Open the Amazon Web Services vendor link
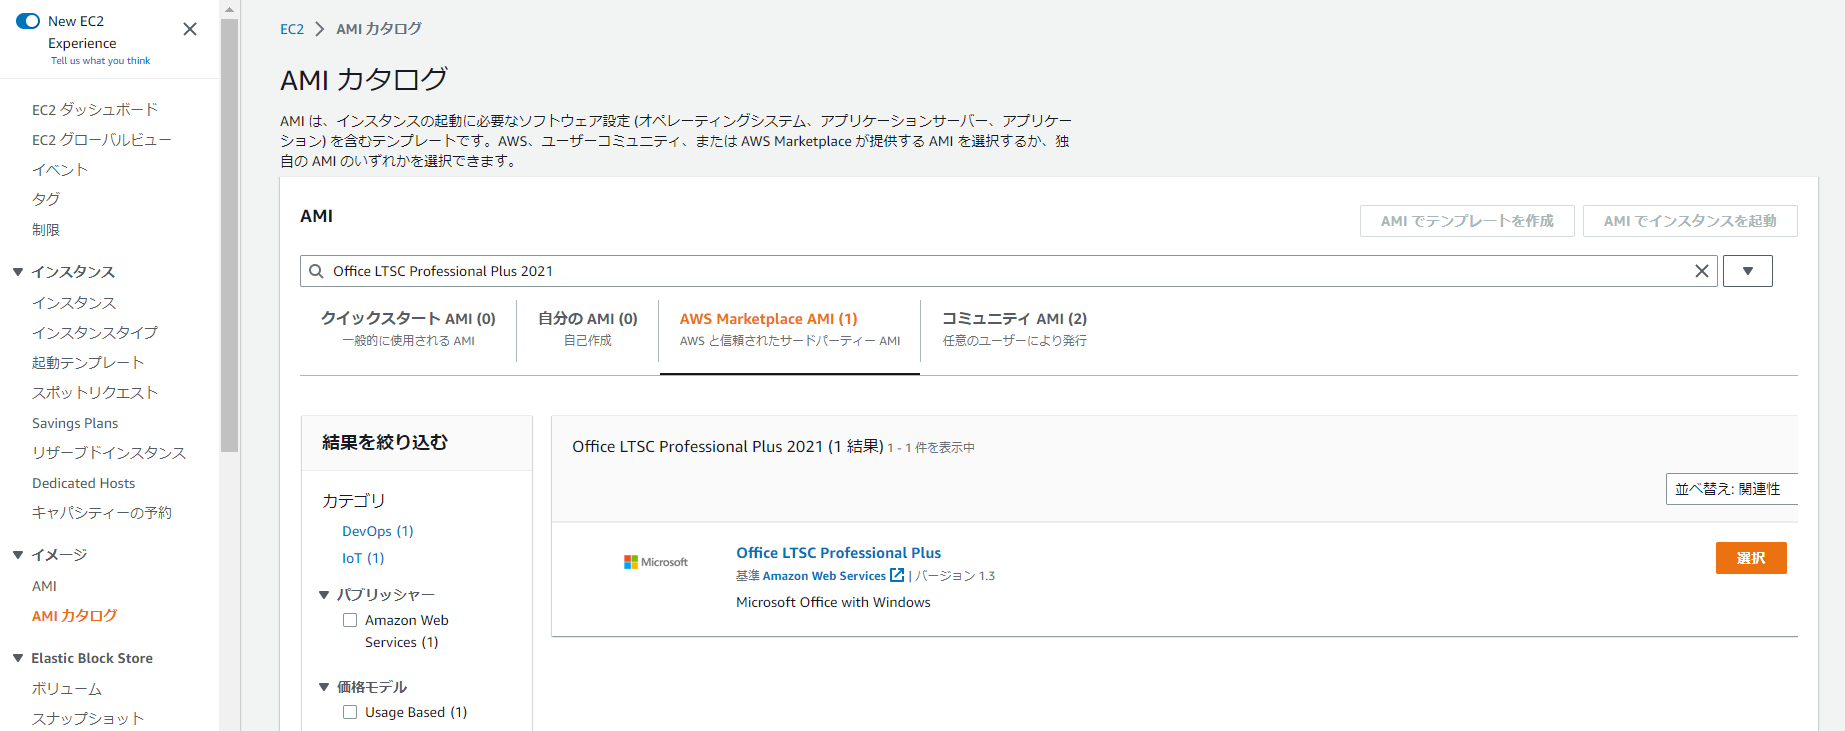Image resolution: width=1845 pixels, height=731 pixels. point(824,576)
